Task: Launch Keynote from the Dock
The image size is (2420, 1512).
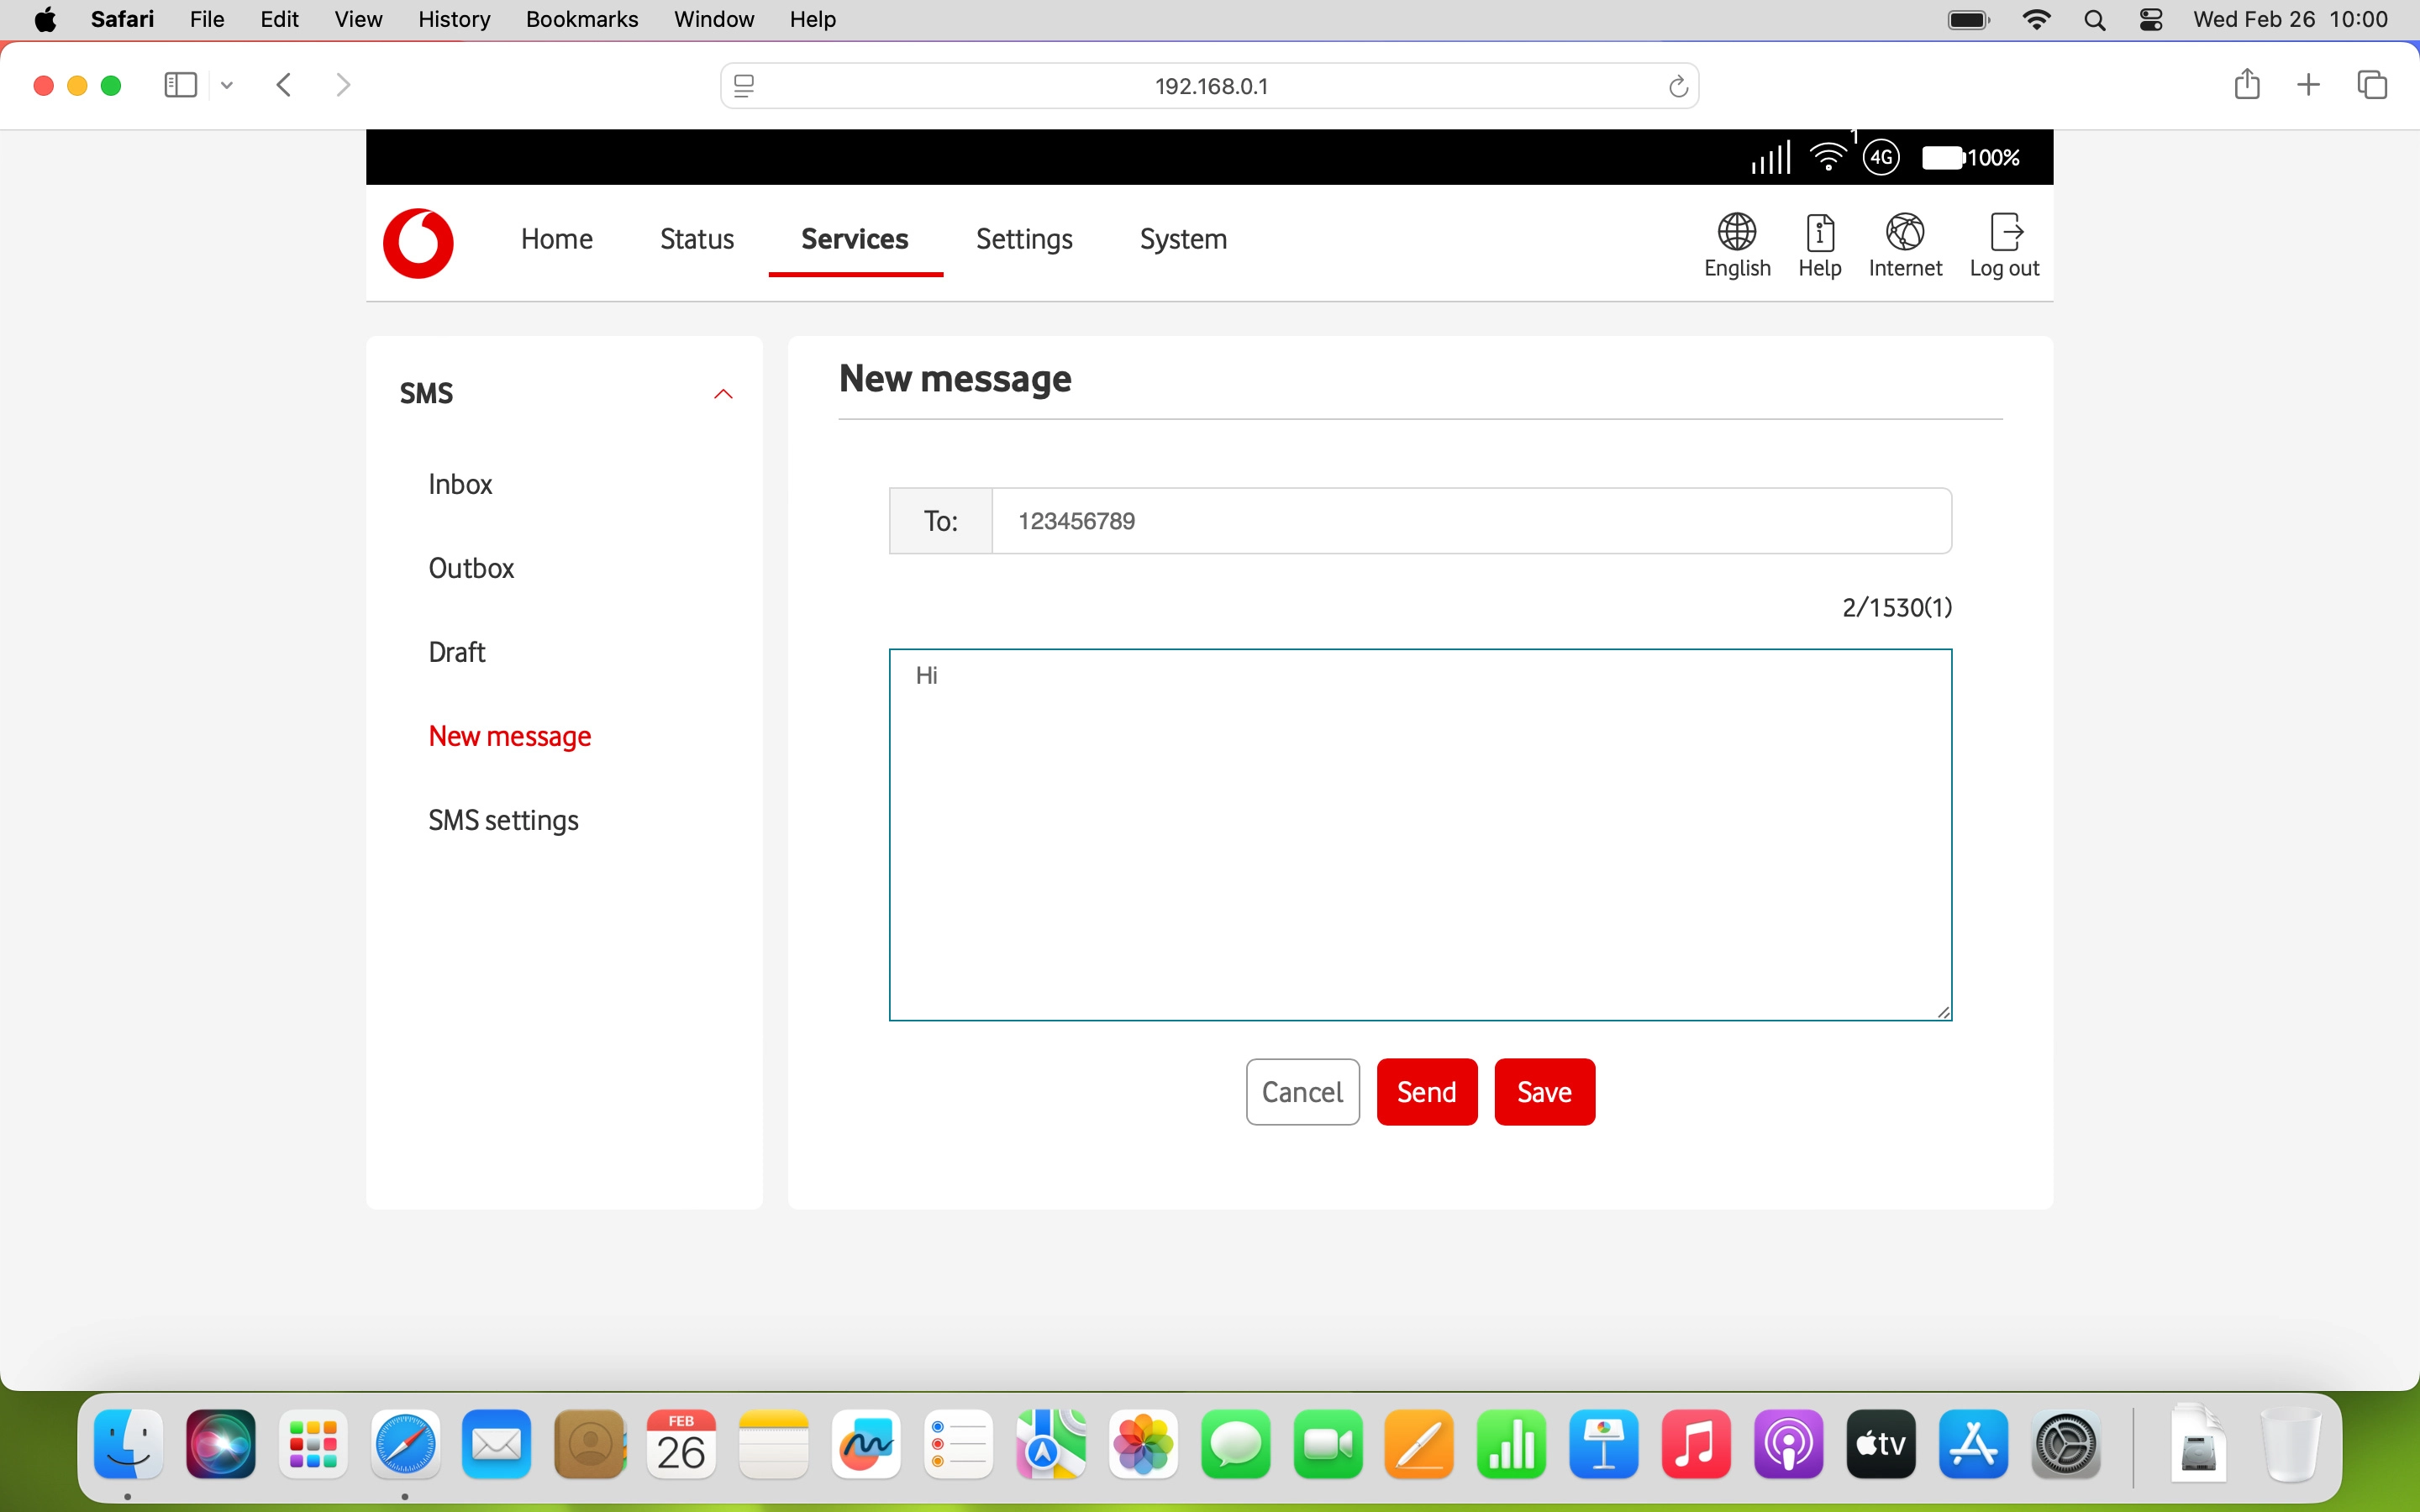Action: click(x=1604, y=1444)
